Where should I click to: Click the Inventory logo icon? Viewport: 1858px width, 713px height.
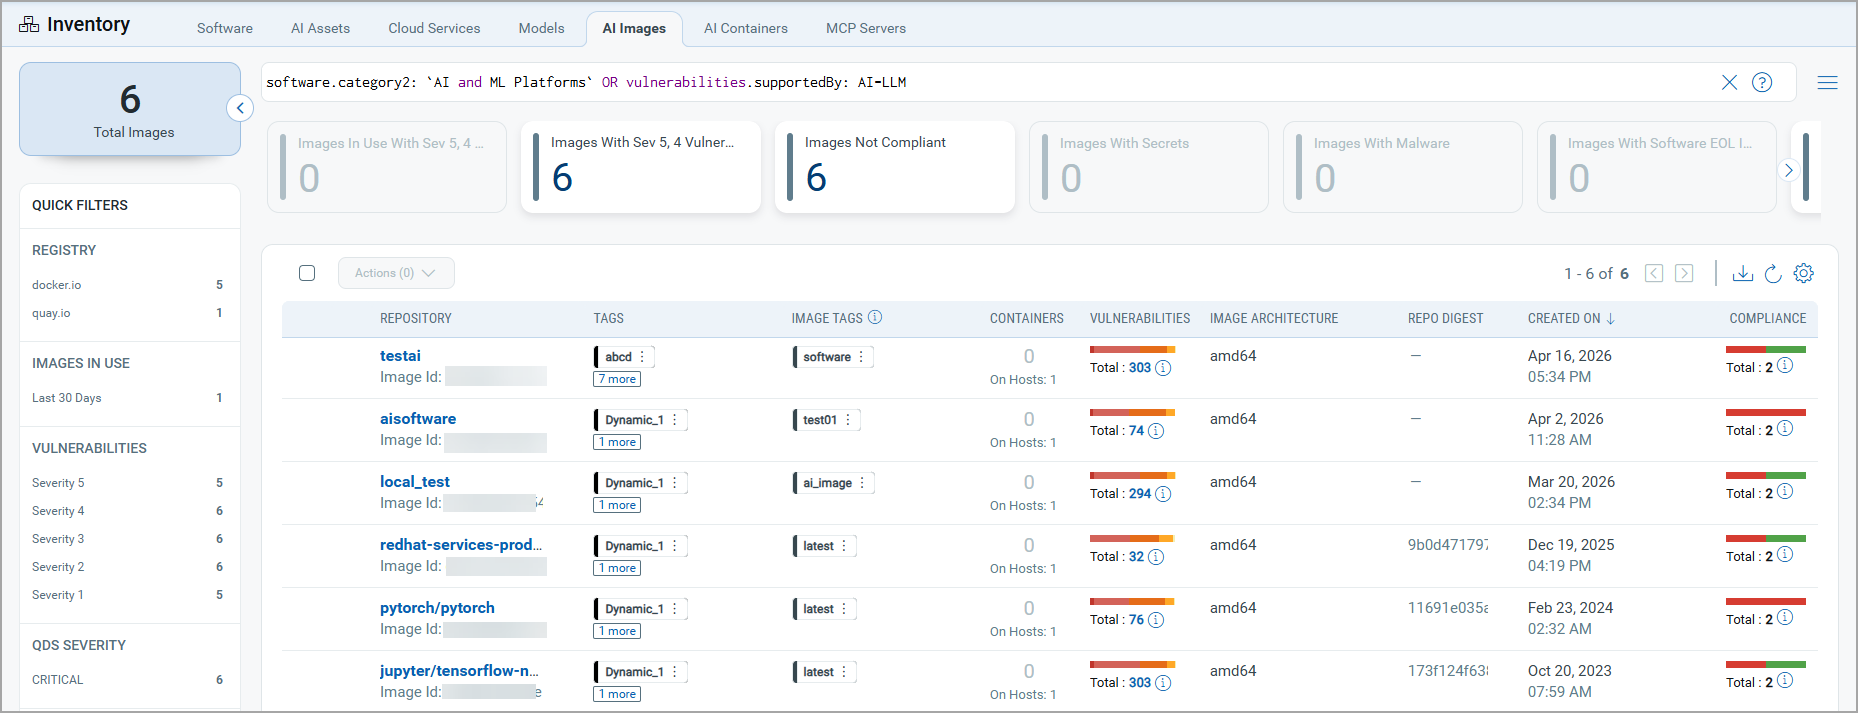29,25
